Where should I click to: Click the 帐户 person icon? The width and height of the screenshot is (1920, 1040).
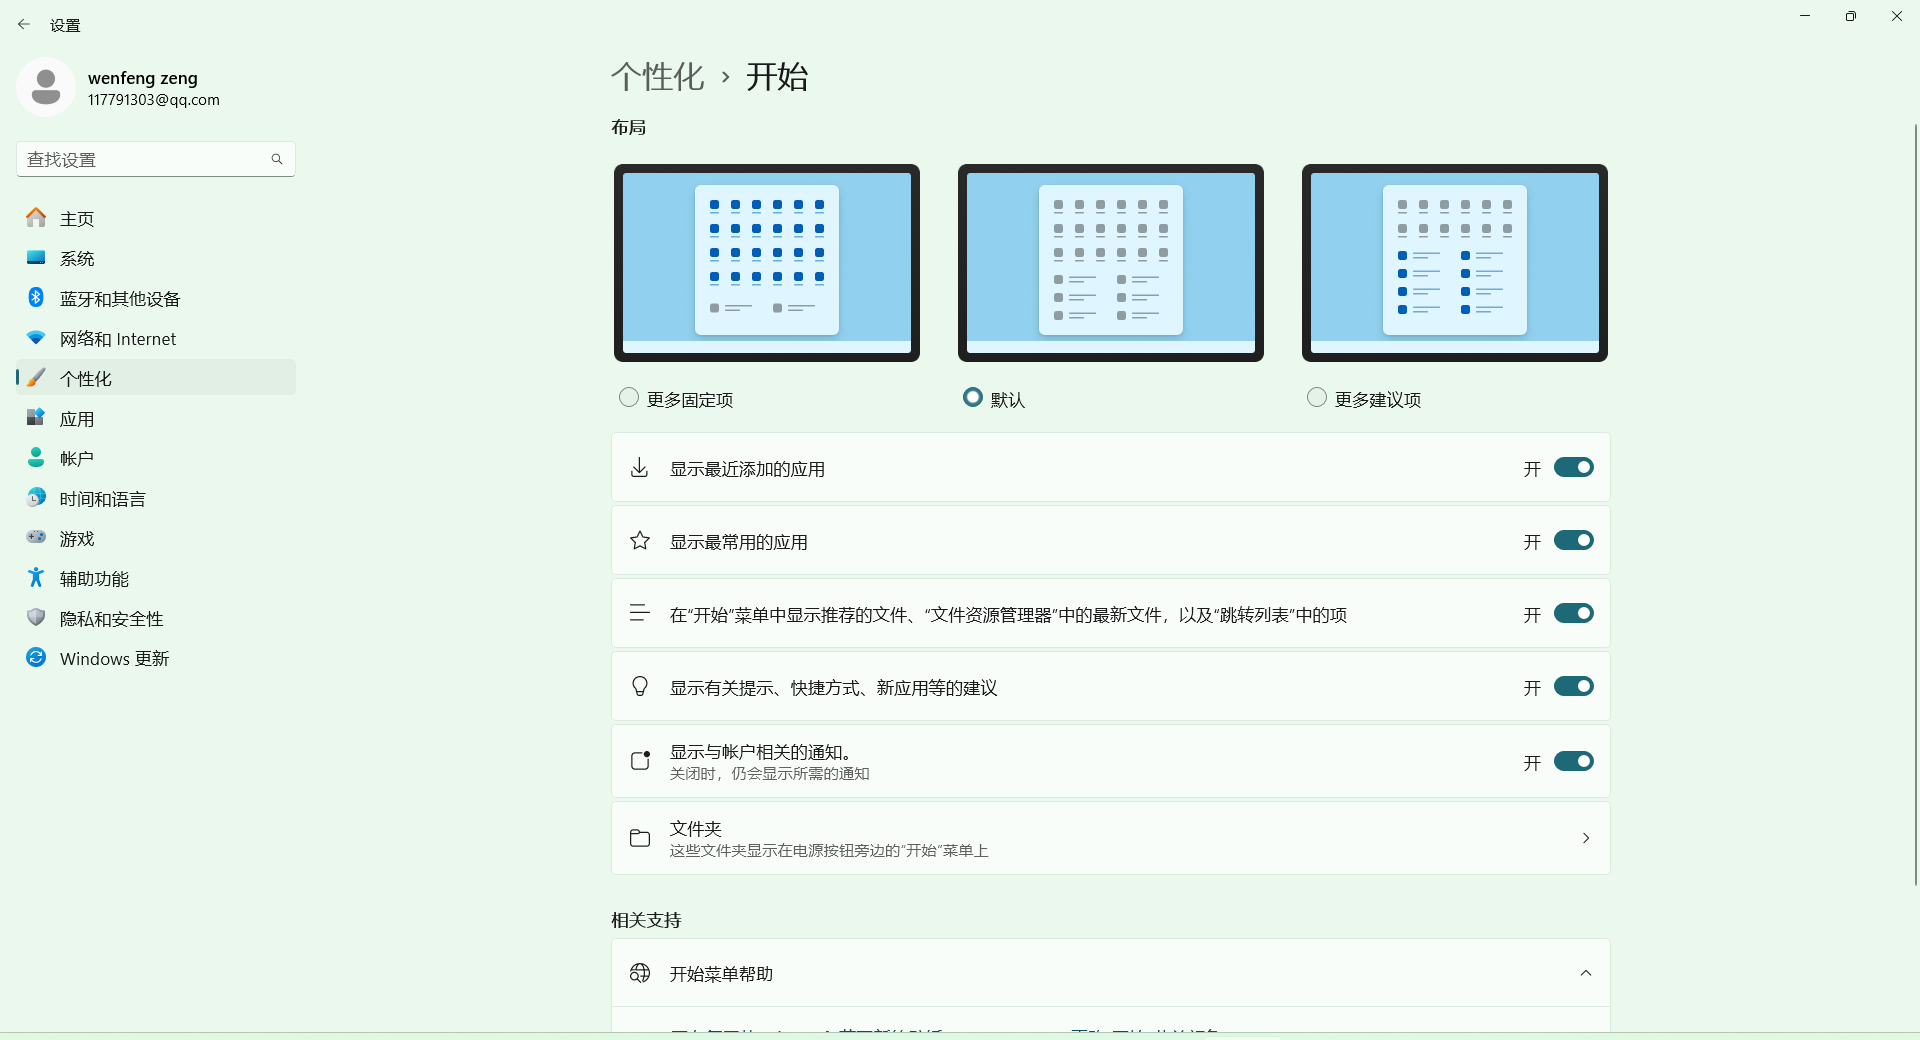point(36,458)
